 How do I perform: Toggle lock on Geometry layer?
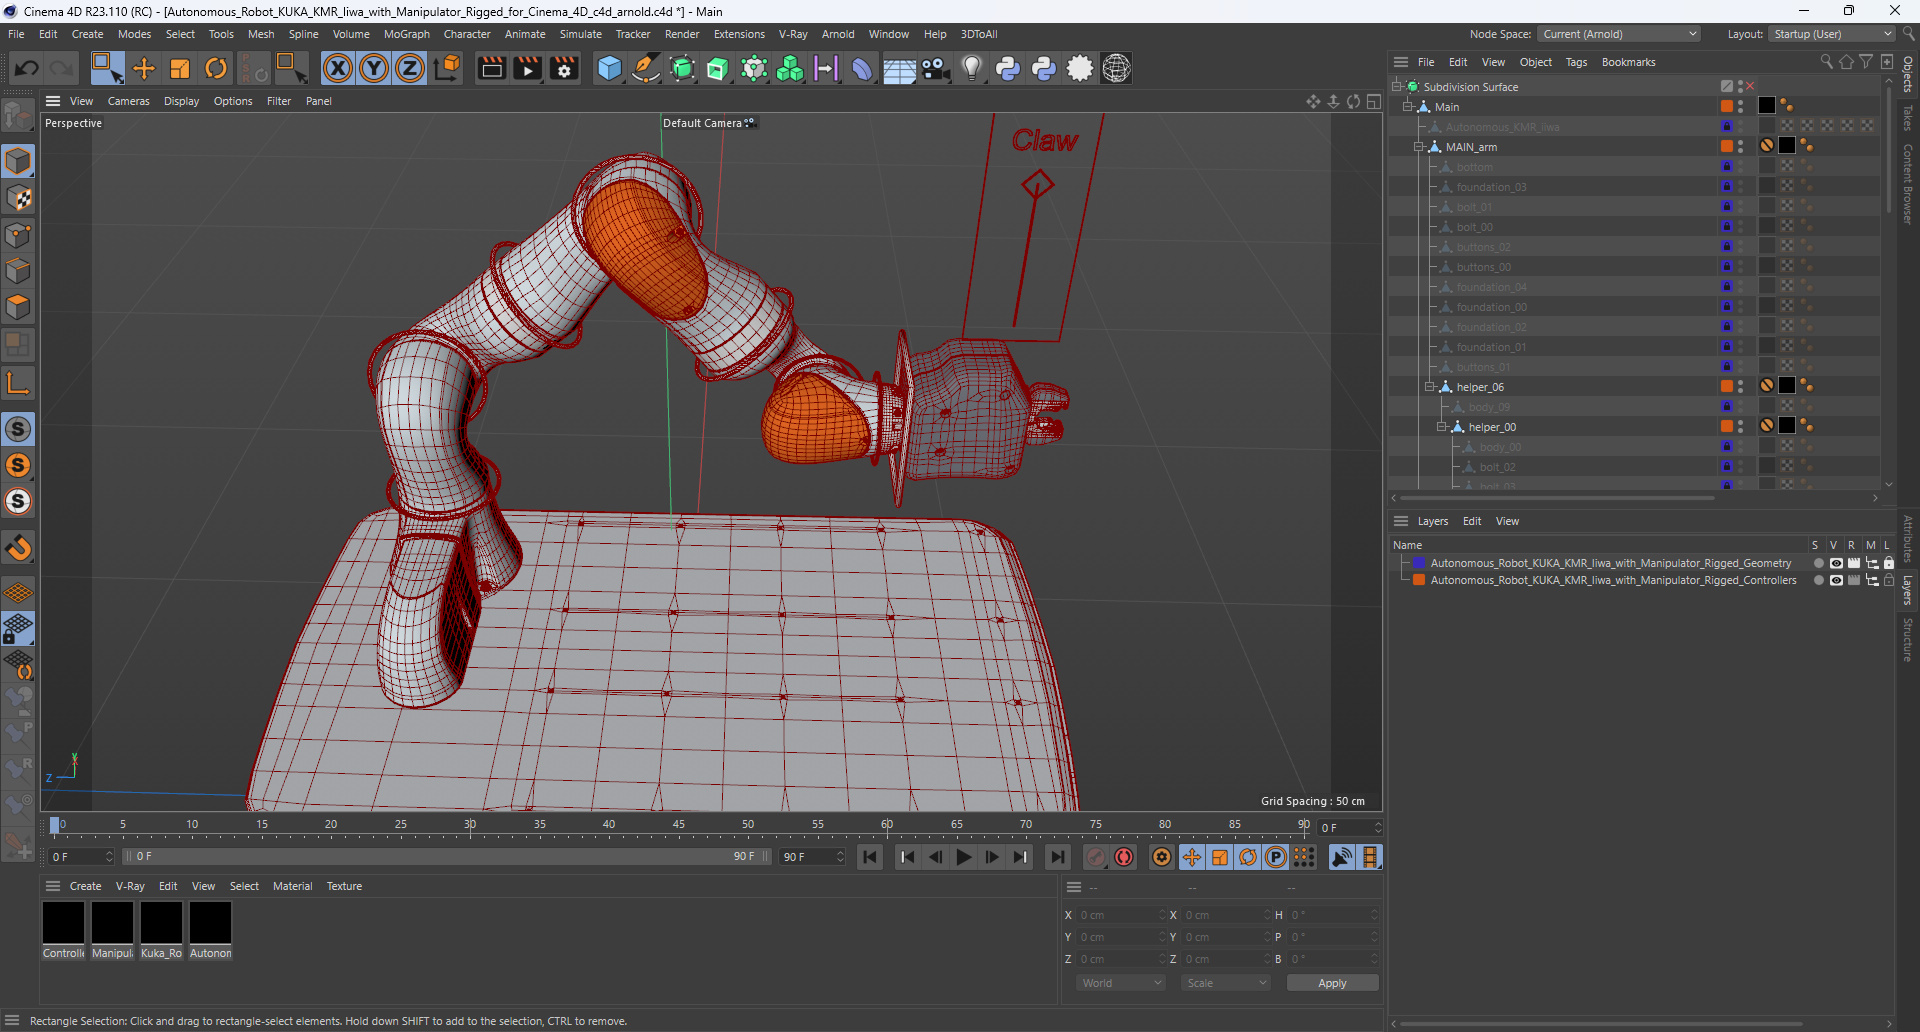[1889, 563]
